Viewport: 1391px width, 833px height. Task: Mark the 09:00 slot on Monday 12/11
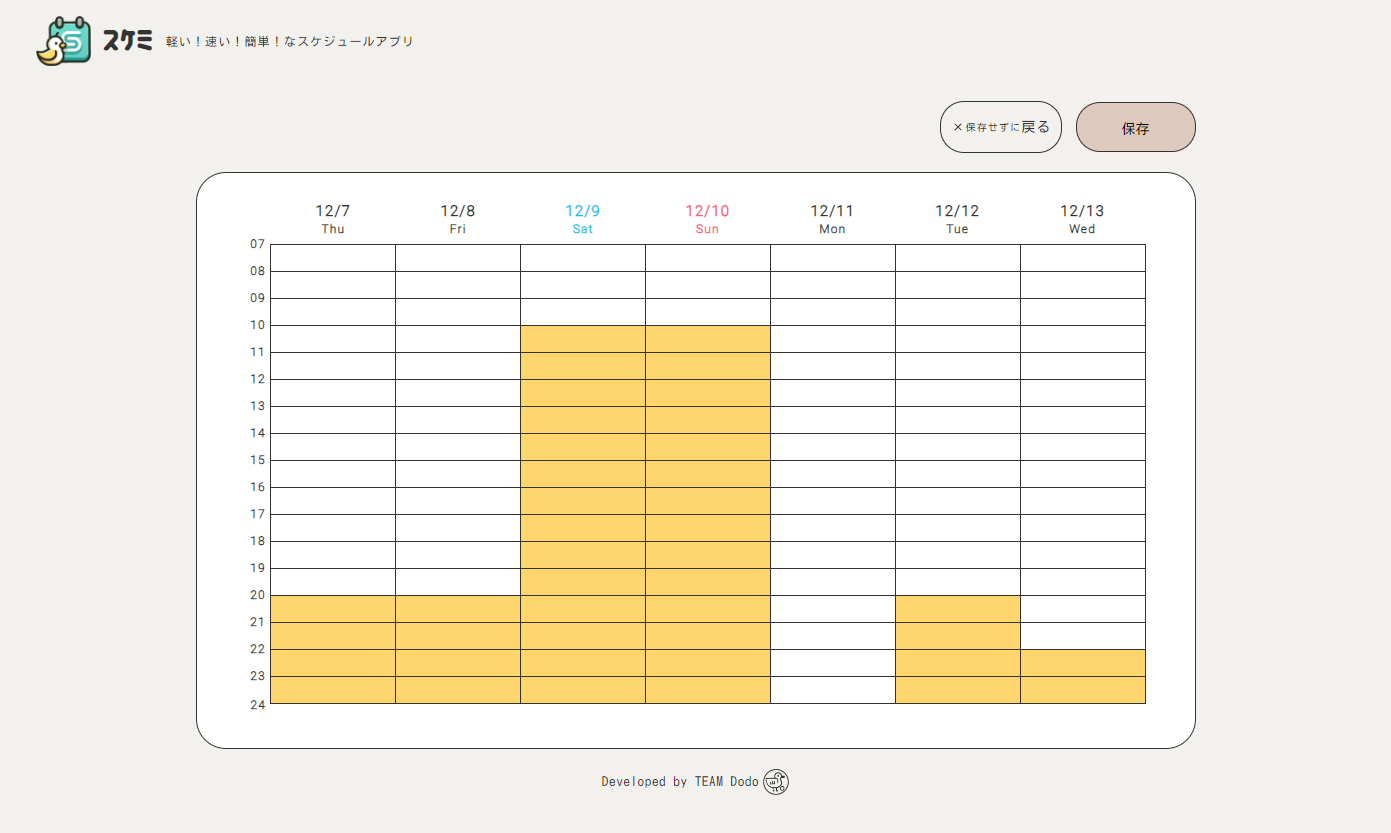pos(832,311)
